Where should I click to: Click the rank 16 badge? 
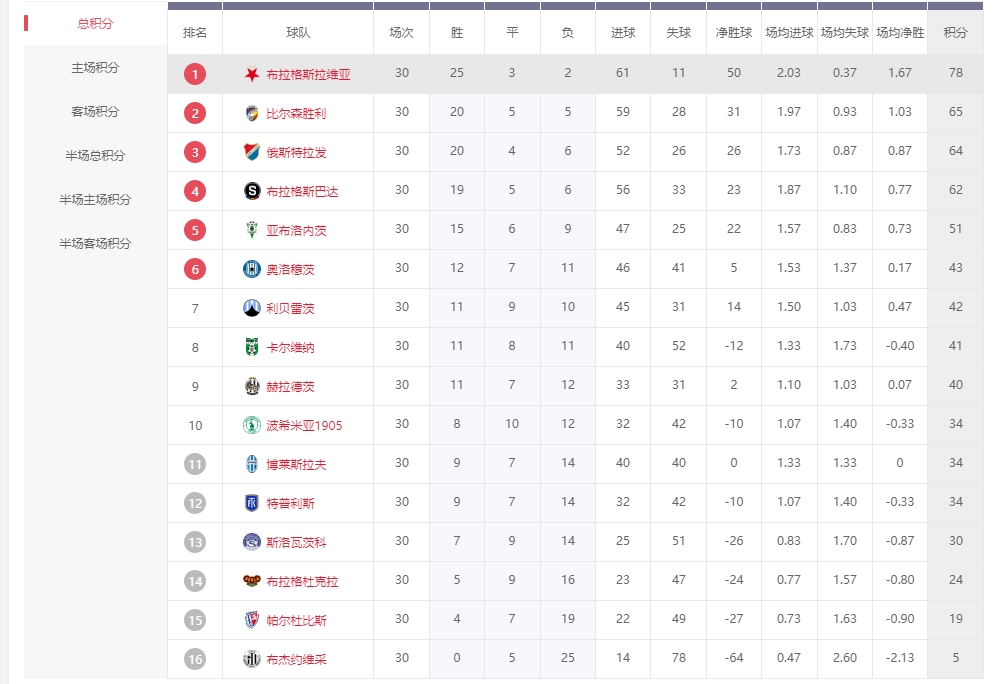195,659
